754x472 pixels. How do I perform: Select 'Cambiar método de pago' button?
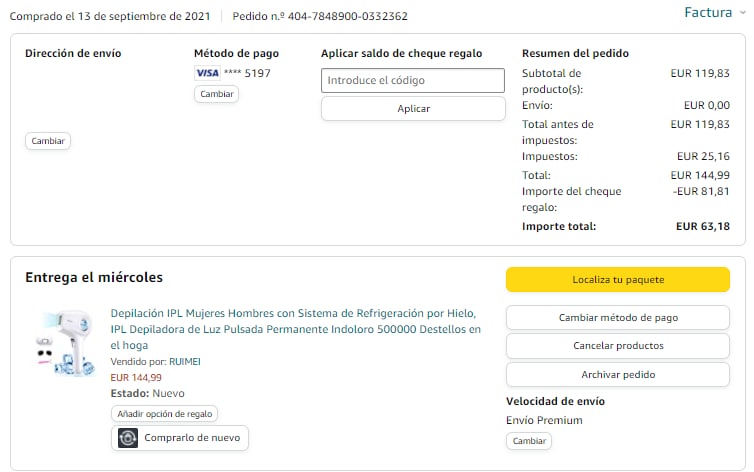click(617, 317)
